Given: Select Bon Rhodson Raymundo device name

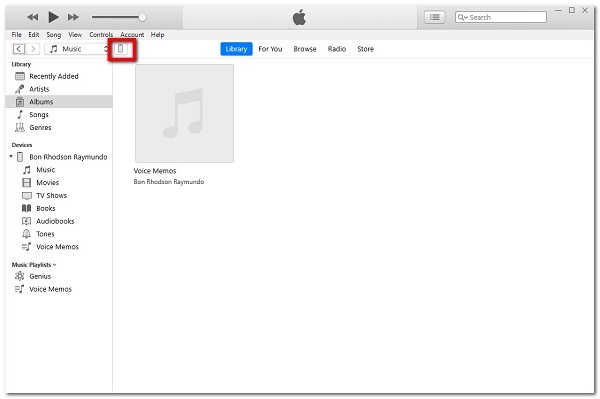Looking at the screenshot, I should coord(68,157).
